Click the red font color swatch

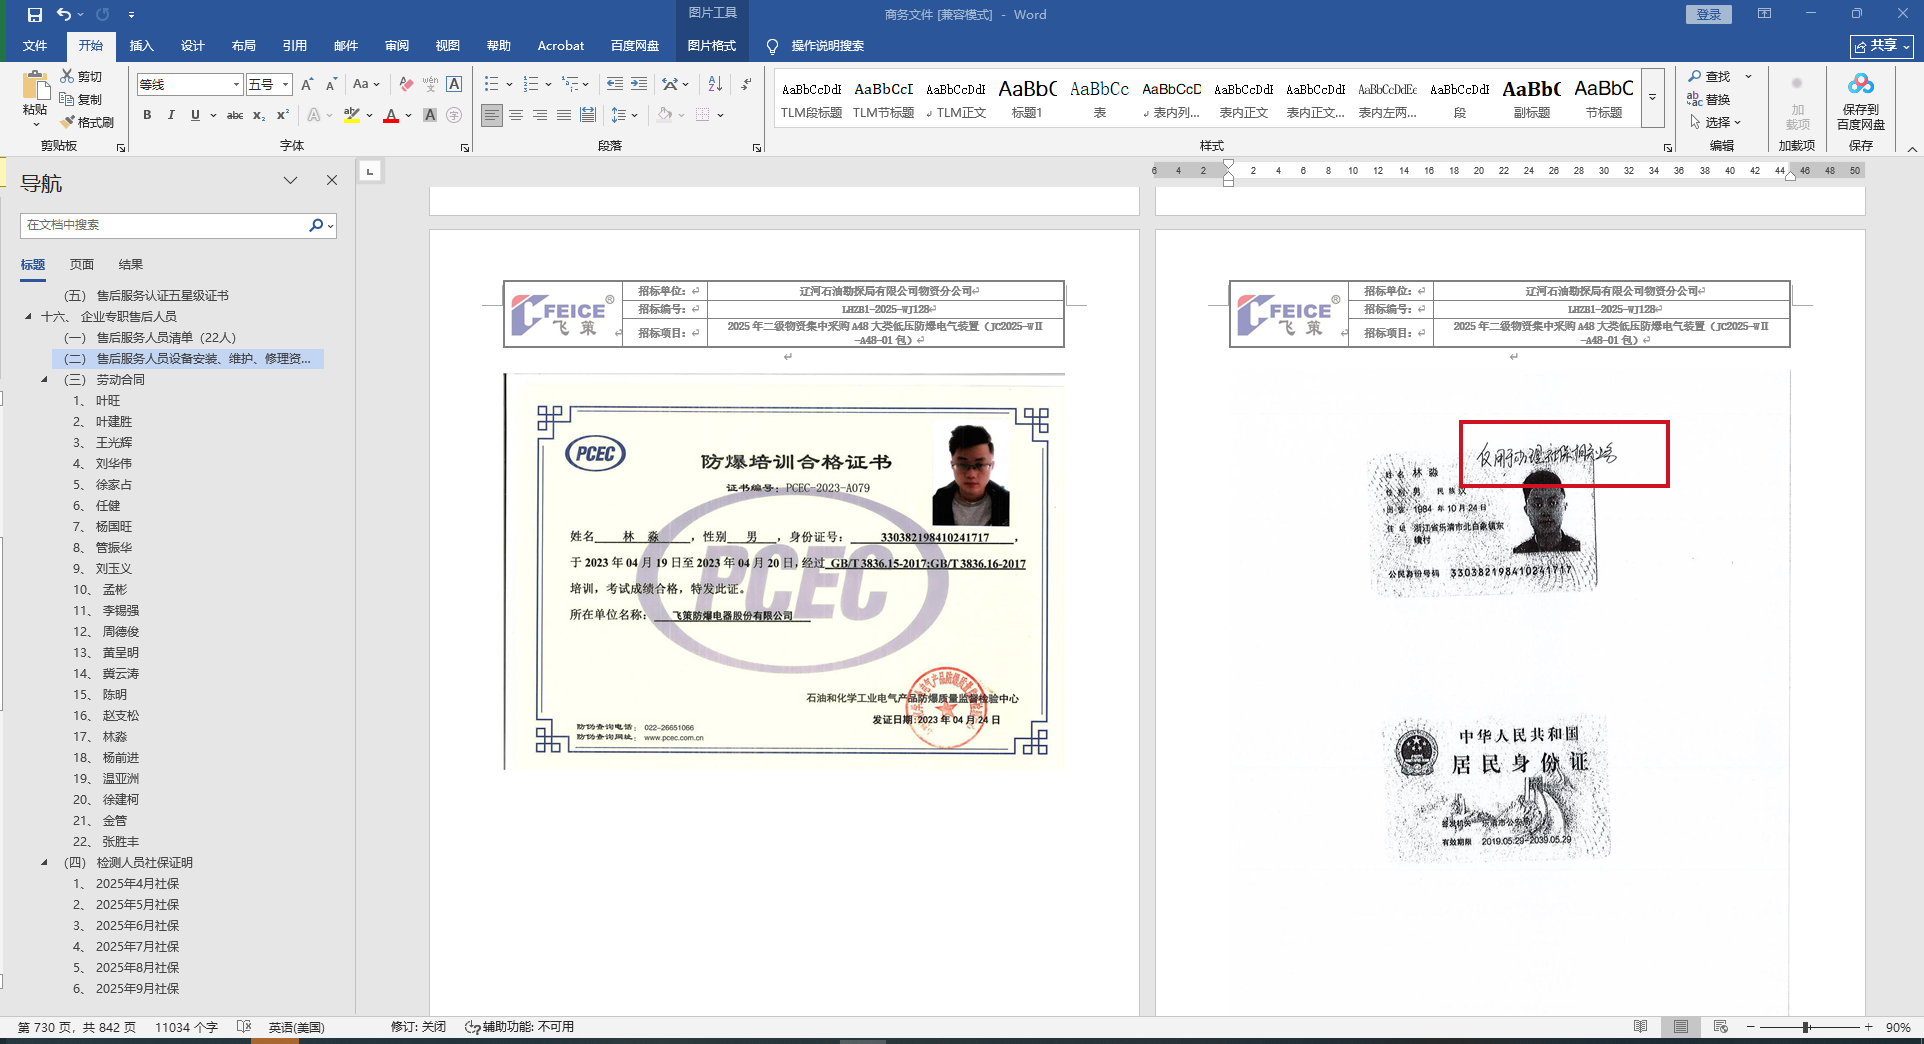point(391,115)
